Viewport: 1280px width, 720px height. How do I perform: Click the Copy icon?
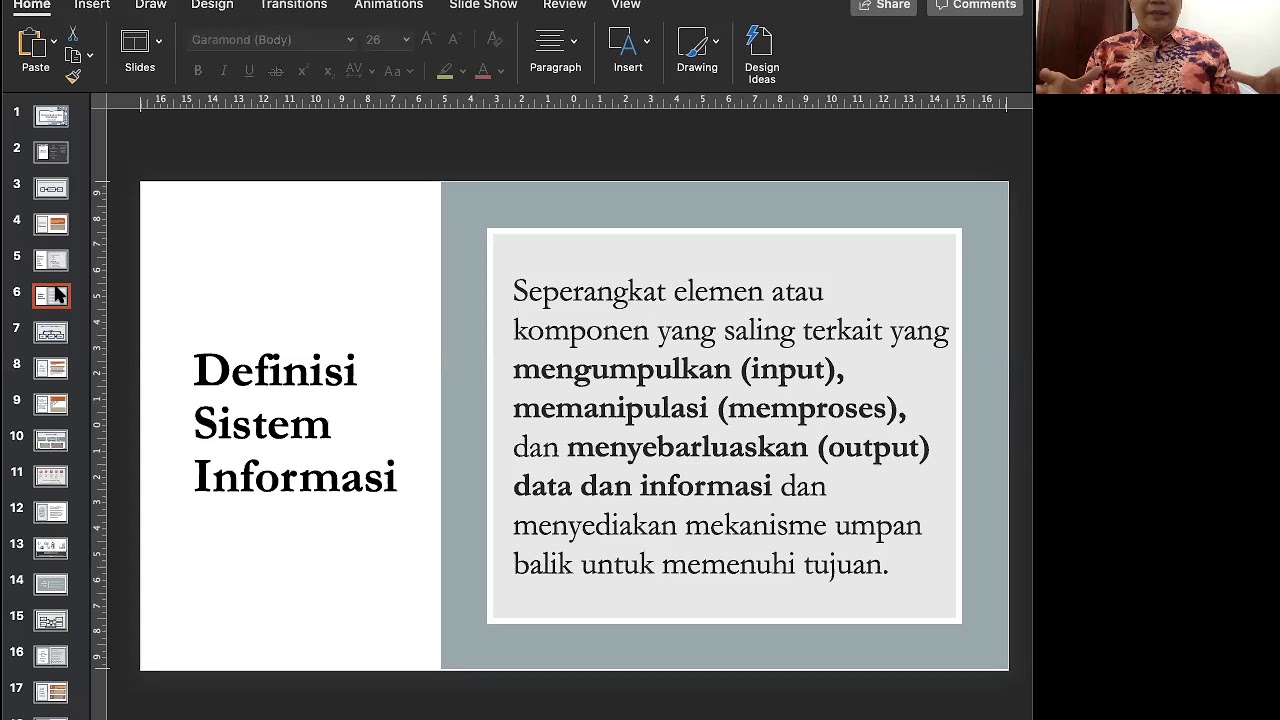(73, 55)
